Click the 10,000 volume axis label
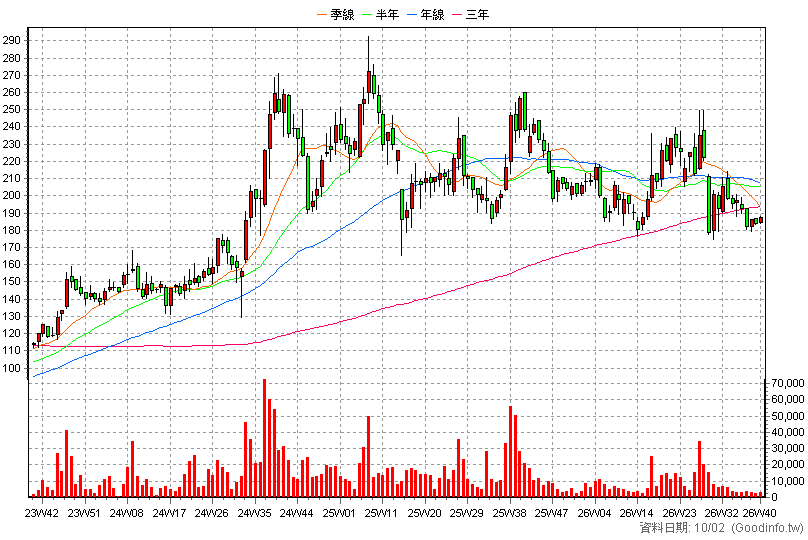This screenshot has width=808, height=540. pyautogui.click(x=787, y=481)
